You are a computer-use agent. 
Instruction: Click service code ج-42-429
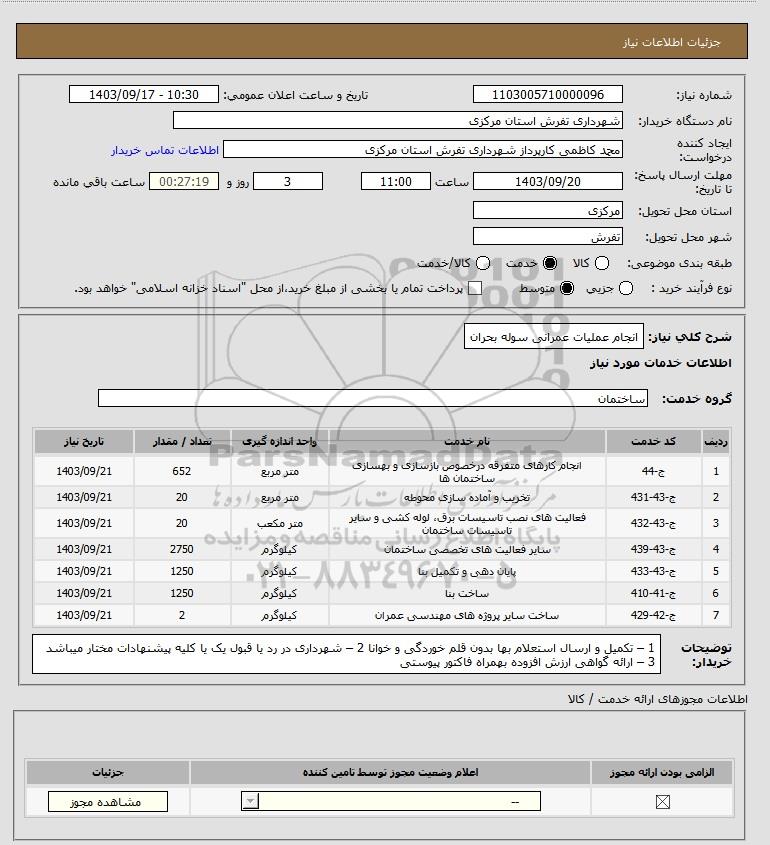[653, 615]
